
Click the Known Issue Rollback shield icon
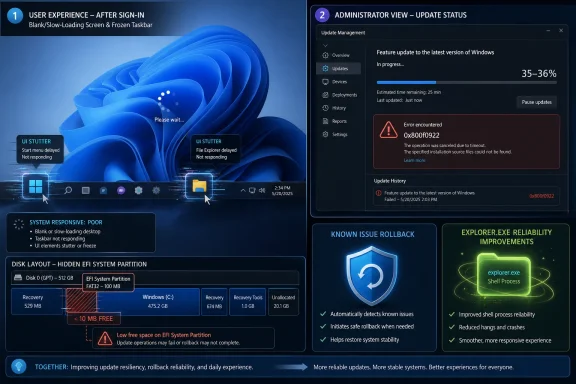pyautogui.click(x=372, y=275)
